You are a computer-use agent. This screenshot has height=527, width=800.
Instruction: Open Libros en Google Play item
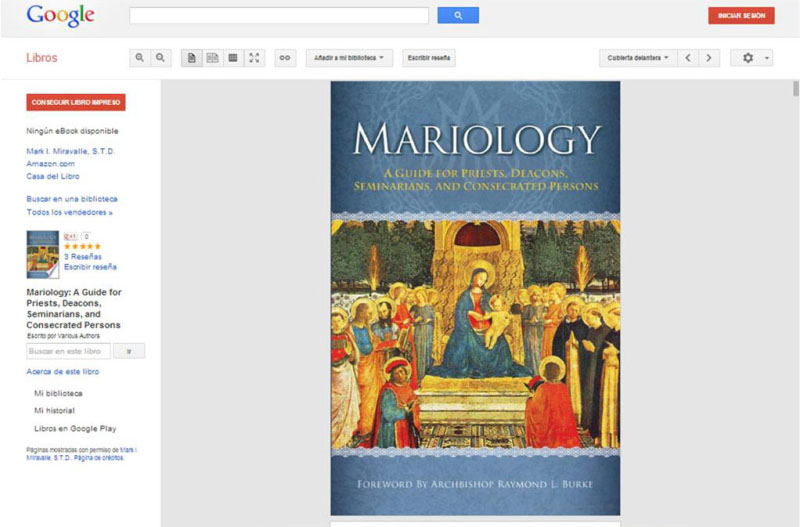pos(75,429)
